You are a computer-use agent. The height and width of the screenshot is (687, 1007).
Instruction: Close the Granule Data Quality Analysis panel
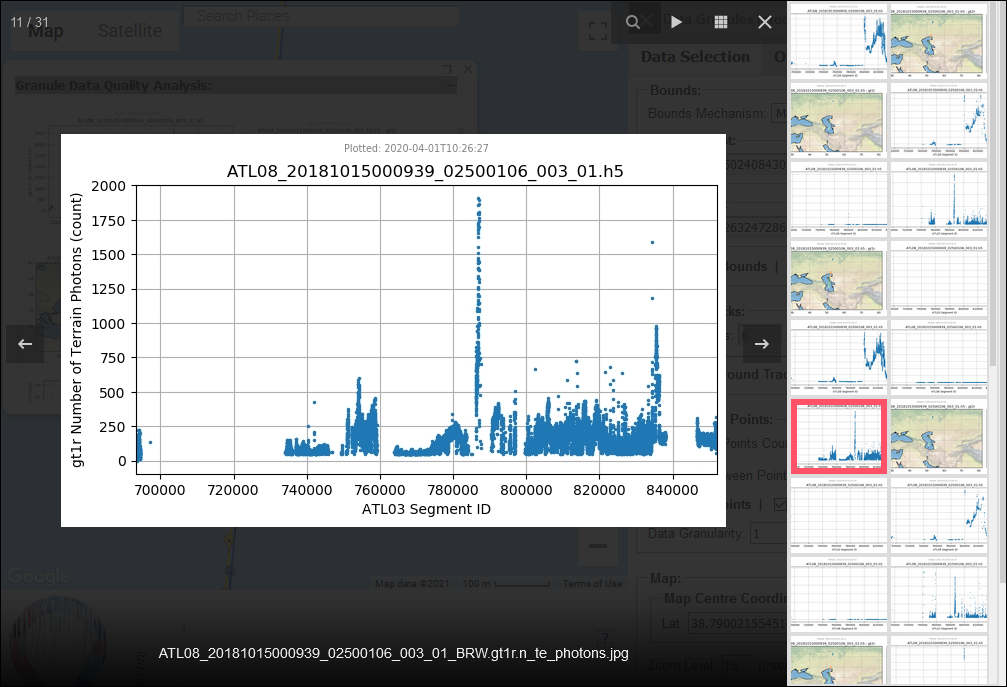468,69
